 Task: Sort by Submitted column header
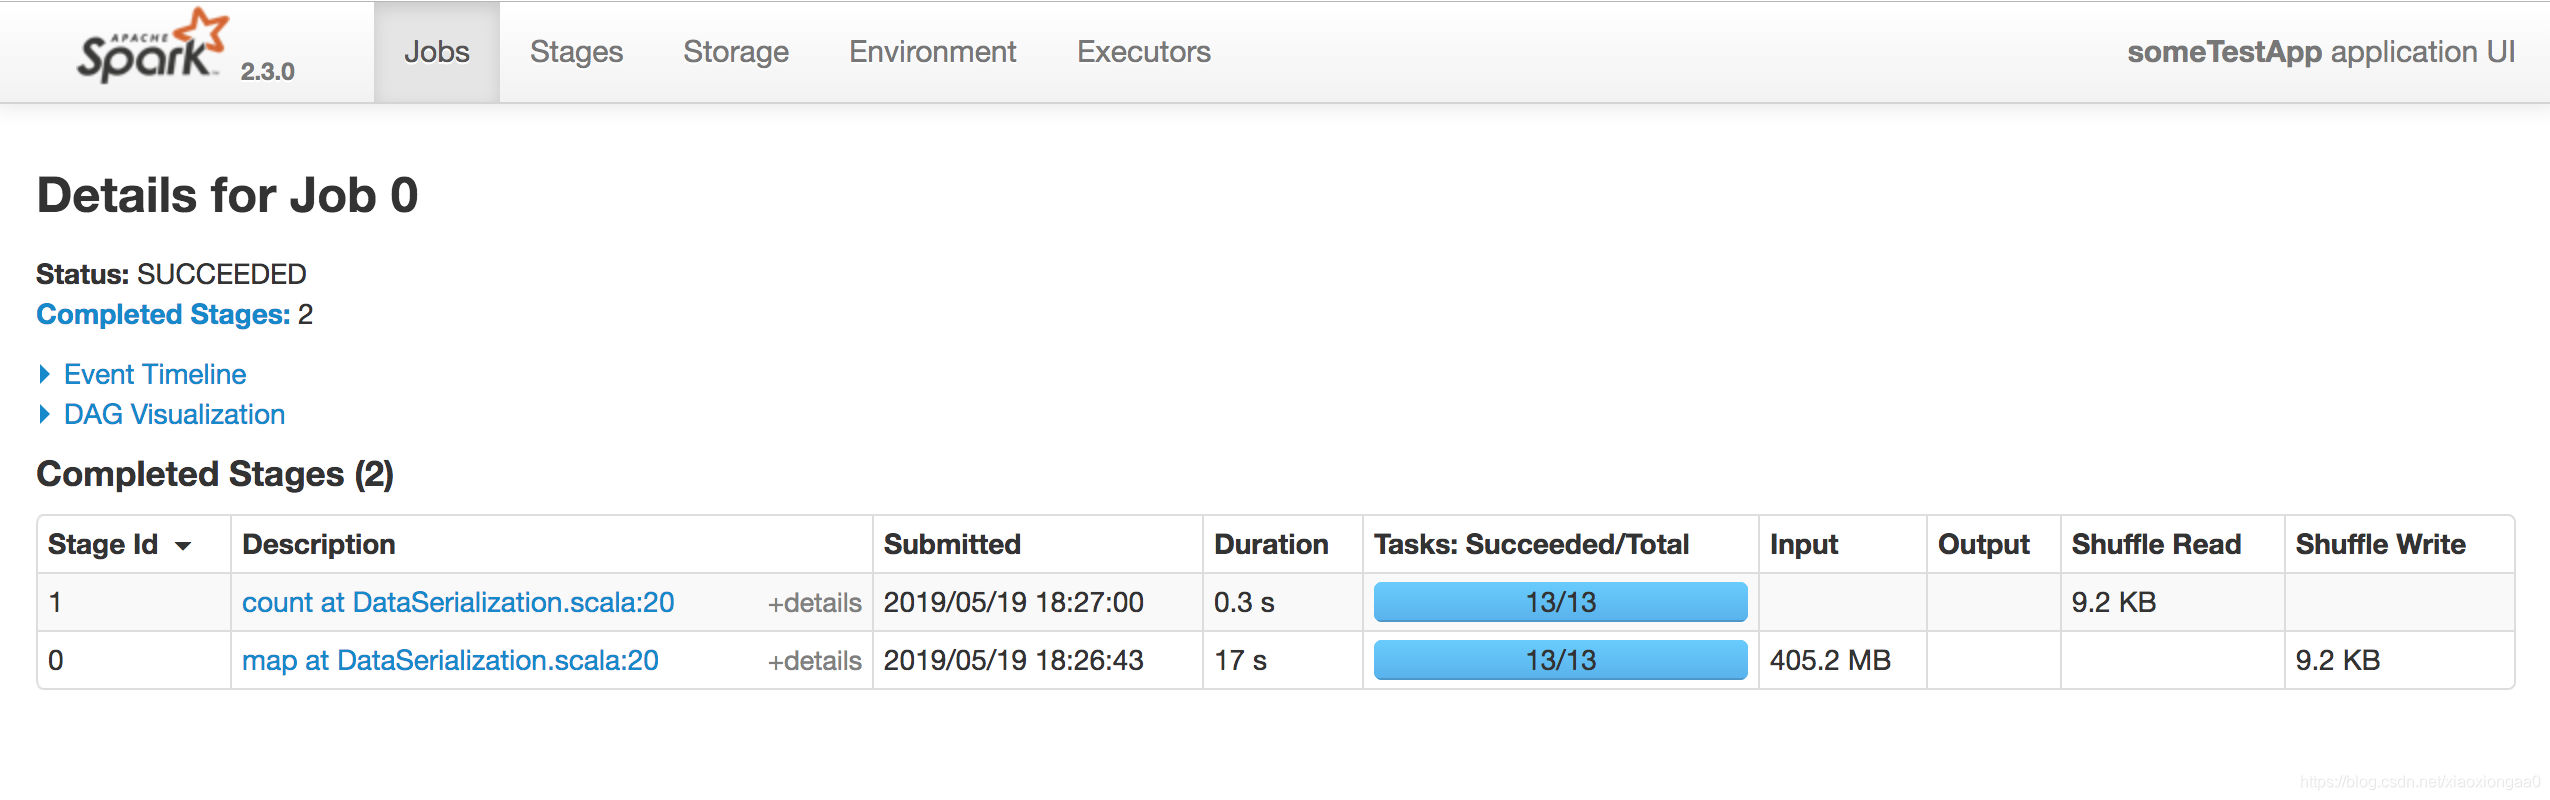point(952,544)
